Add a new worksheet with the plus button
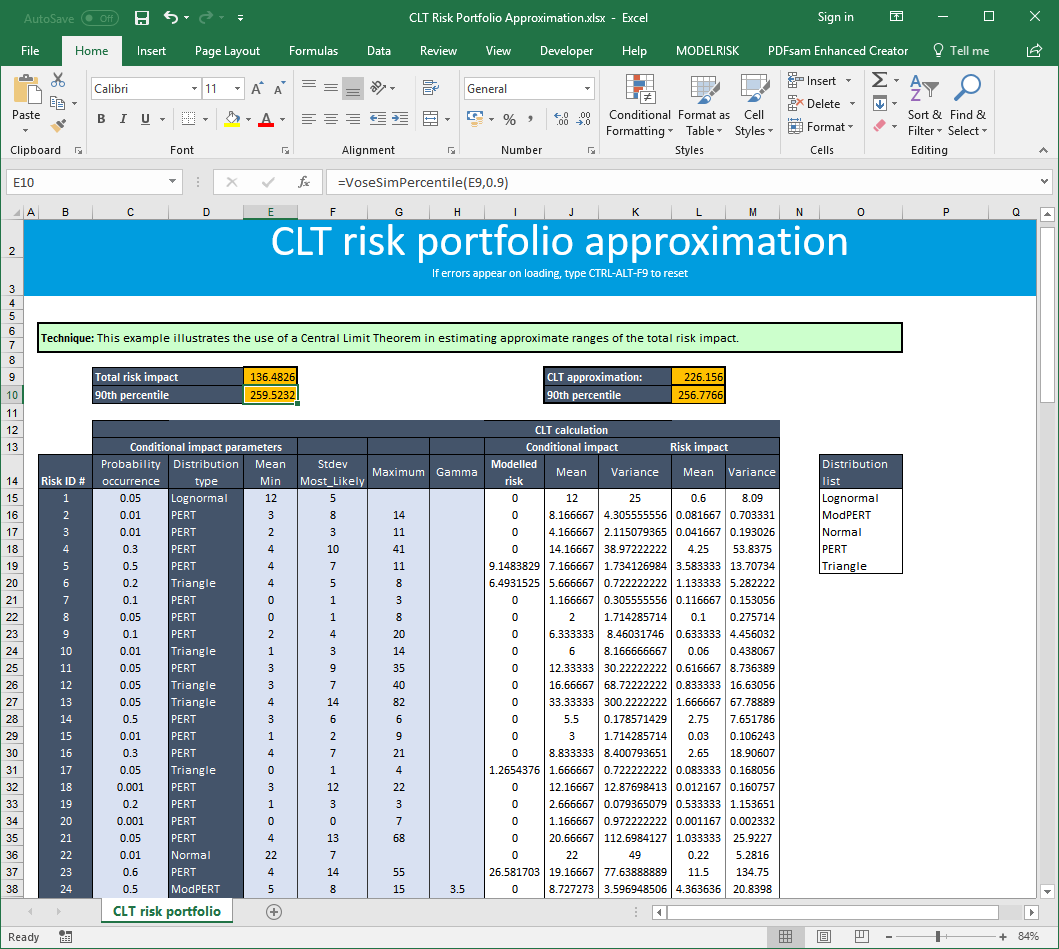The width and height of the screenshot is (1059, 949). click(x=273, y=911)
